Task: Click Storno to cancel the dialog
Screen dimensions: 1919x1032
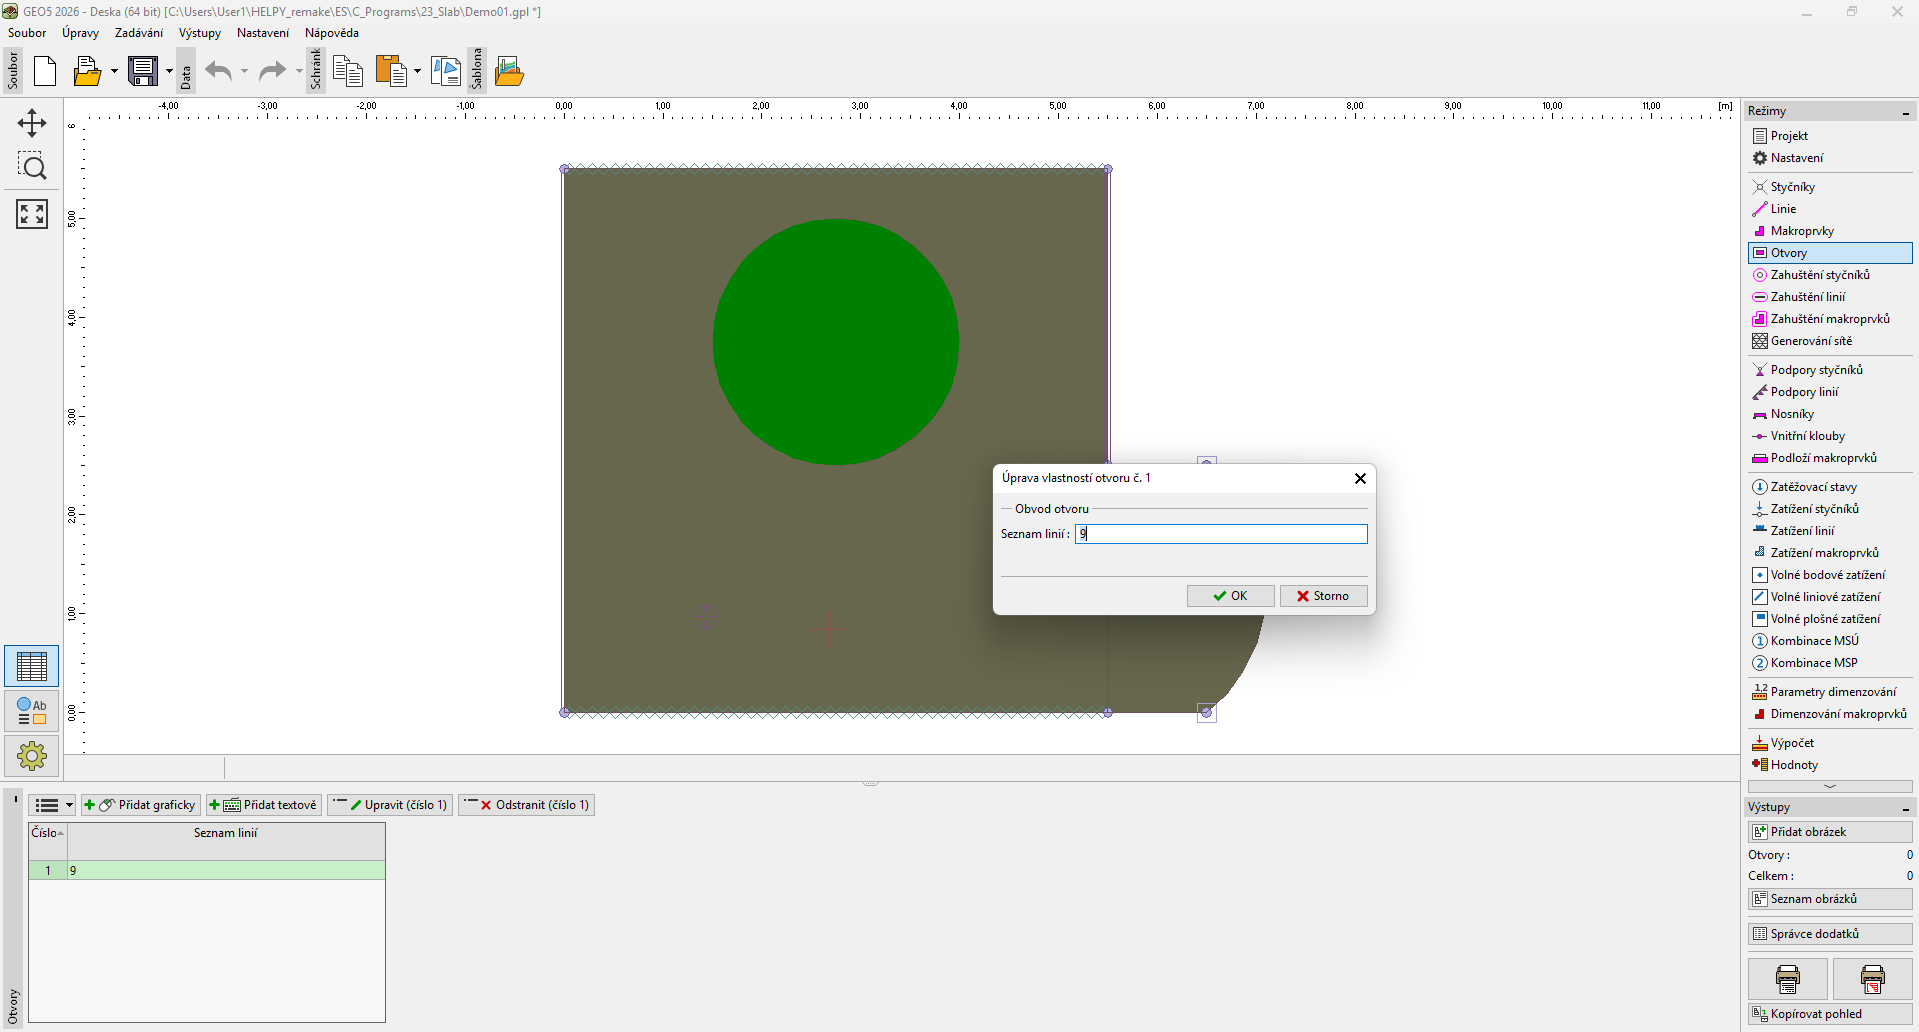Action: 1323,596
